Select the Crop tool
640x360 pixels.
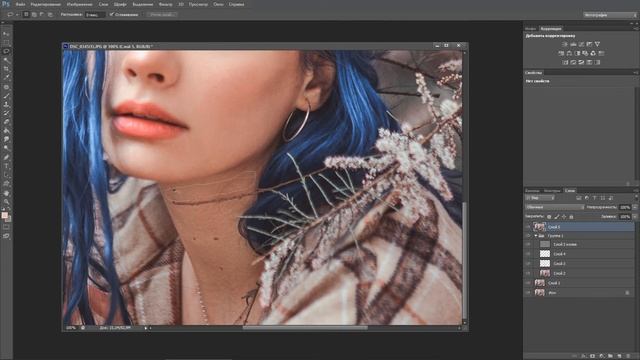click(x=6, y=69)
